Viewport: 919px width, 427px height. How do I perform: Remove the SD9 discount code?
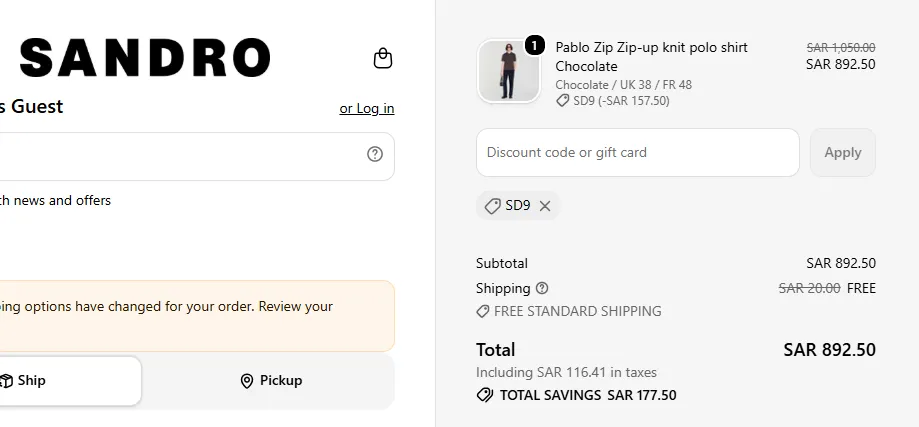coord(545,206)
